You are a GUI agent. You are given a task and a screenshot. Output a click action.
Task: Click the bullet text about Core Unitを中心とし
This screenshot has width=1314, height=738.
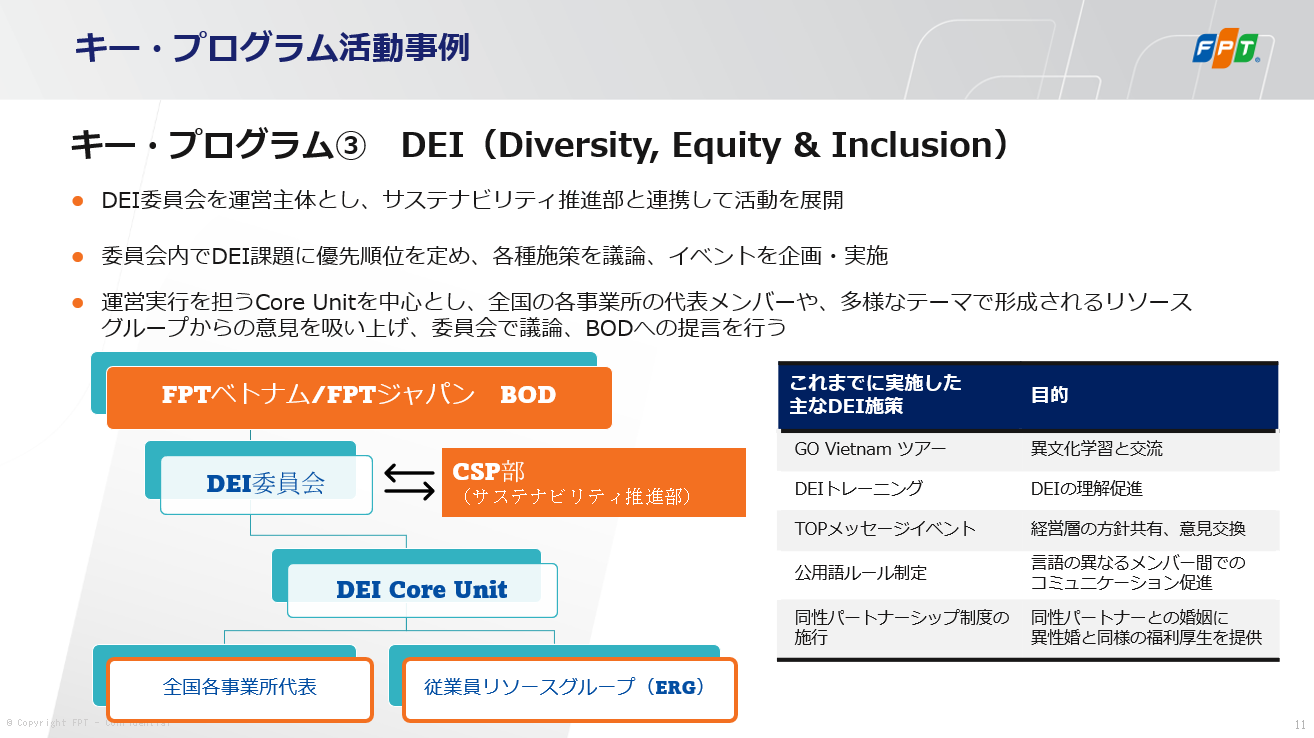pyautogui.click(x=647, y=314)
